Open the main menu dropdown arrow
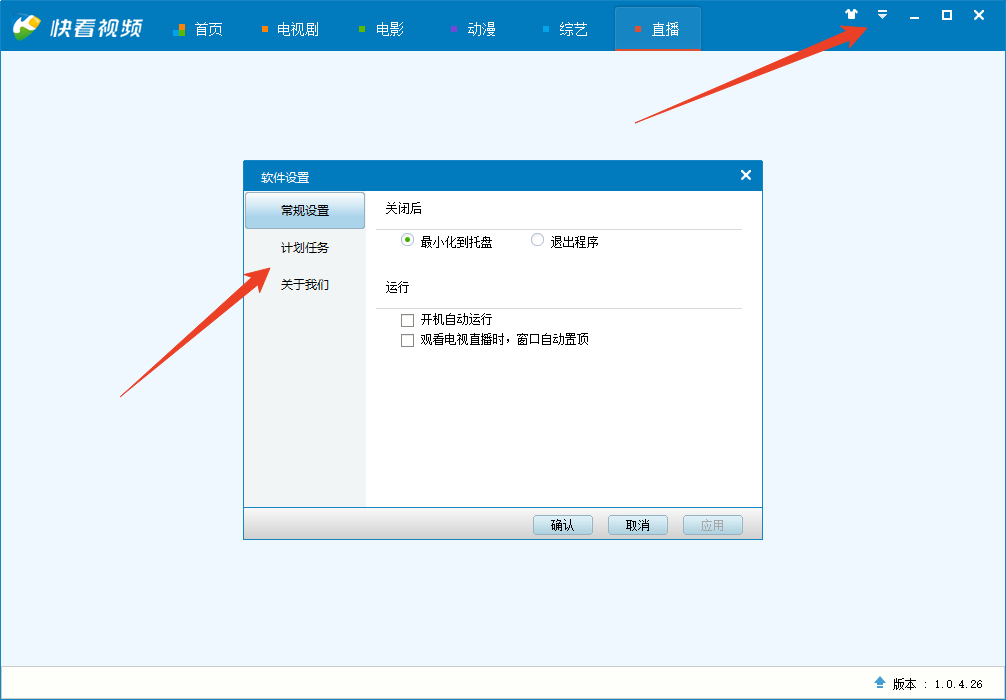Viewport: 1006px width, 700px height. click(882, 15)
